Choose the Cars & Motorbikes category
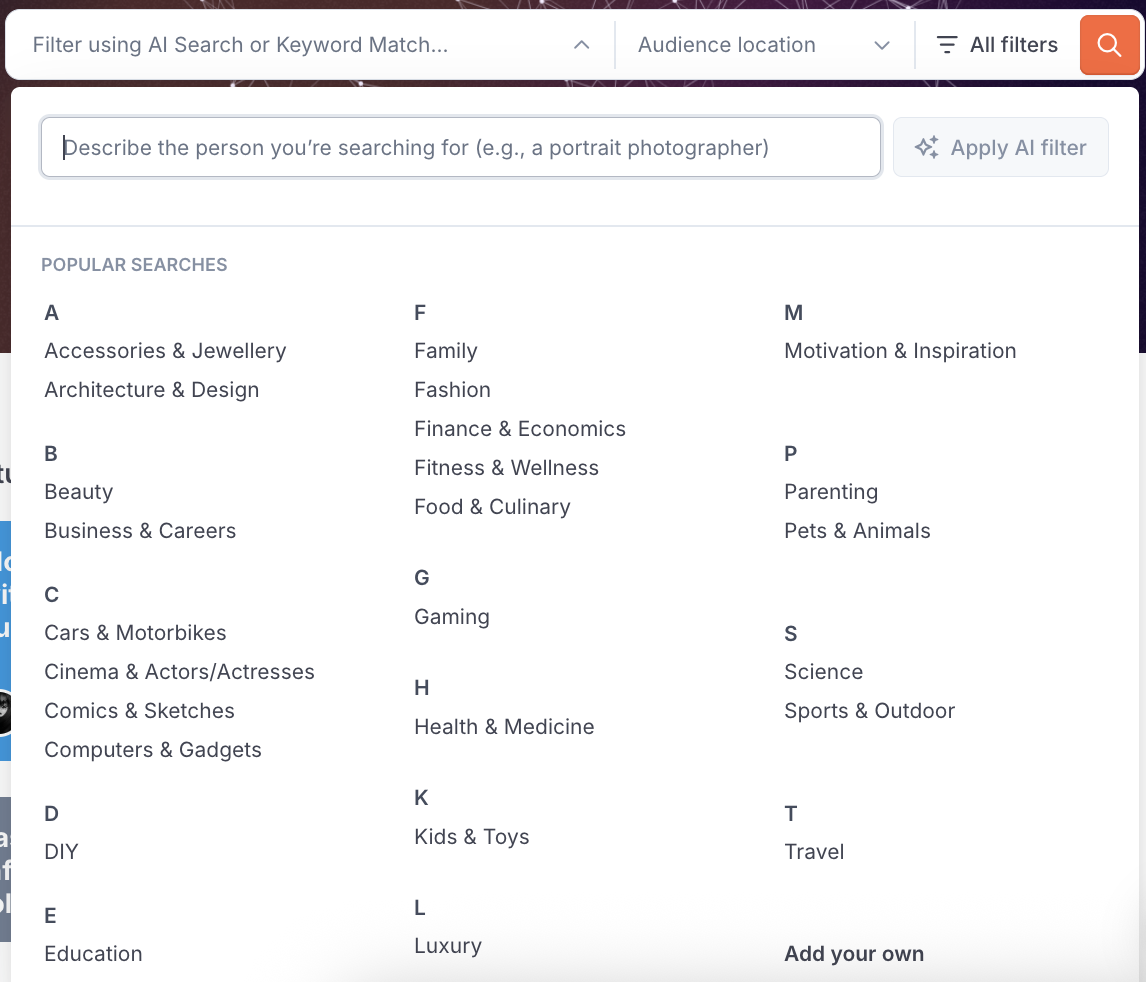Screen dimensions: 1146x982 click(x=135, y=633)
